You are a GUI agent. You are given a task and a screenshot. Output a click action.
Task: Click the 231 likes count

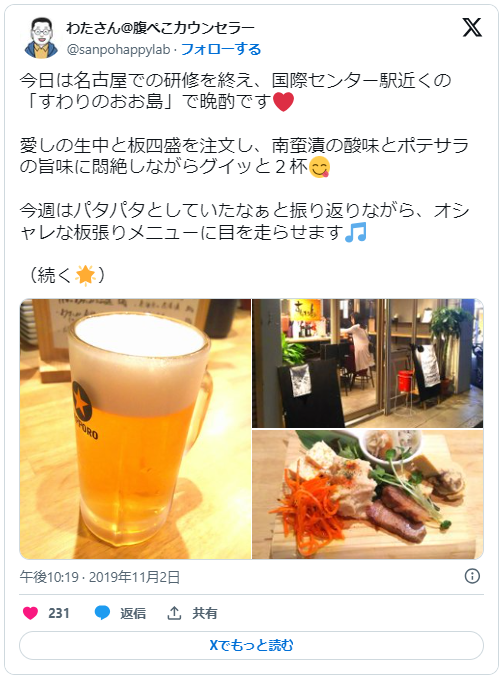coord(58,613)
